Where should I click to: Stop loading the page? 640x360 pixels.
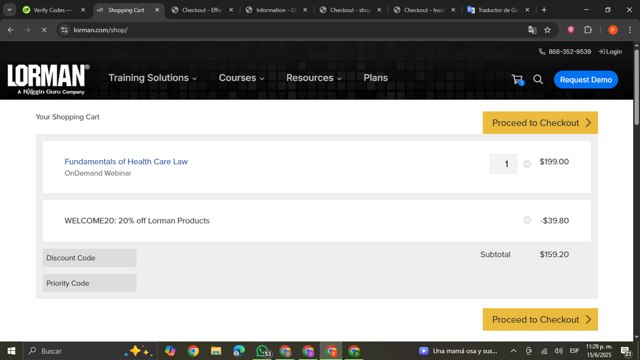[44, 30]
